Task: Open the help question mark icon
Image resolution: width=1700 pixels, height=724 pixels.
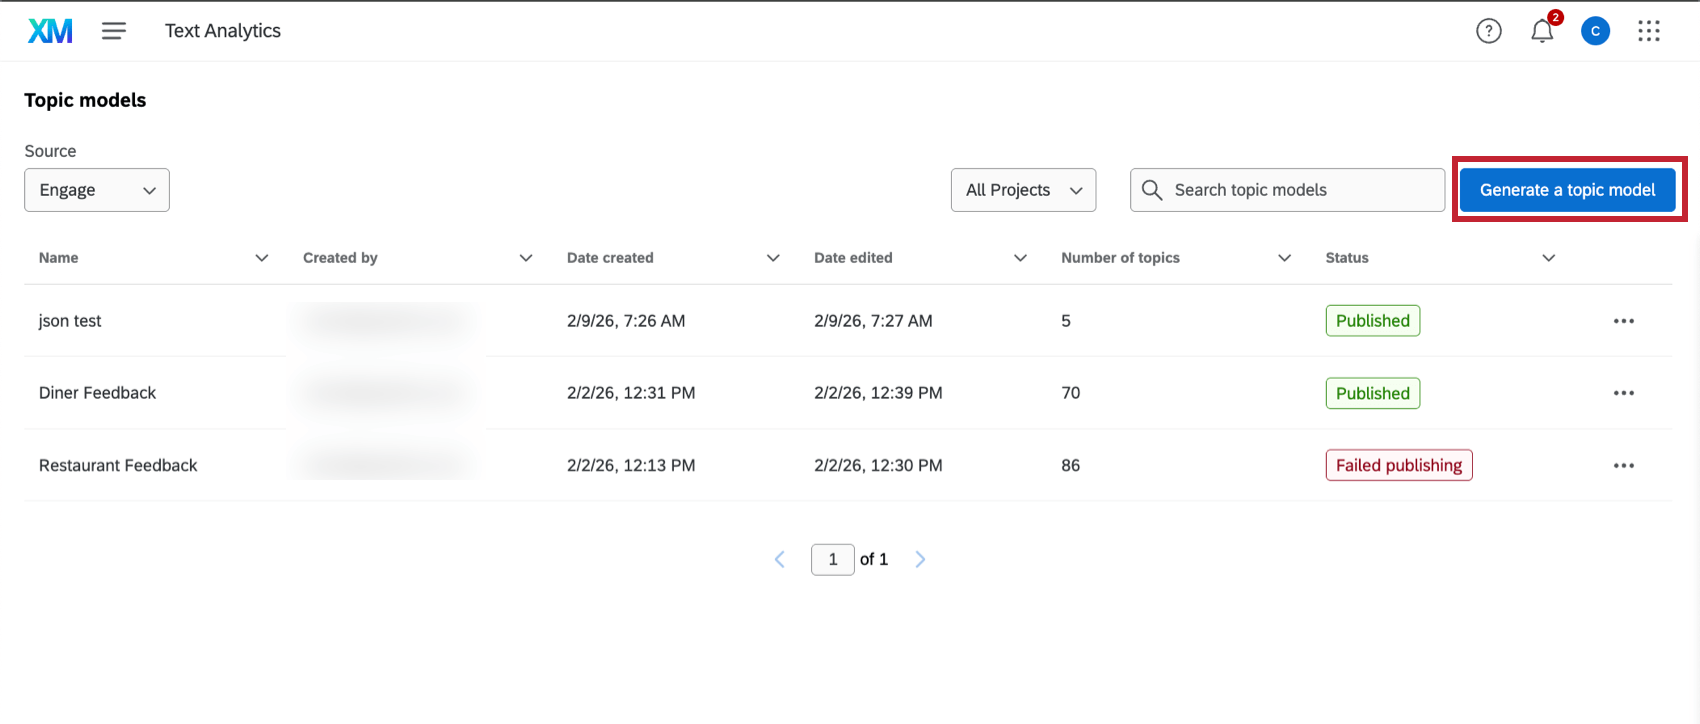Action: (1488, 31)
